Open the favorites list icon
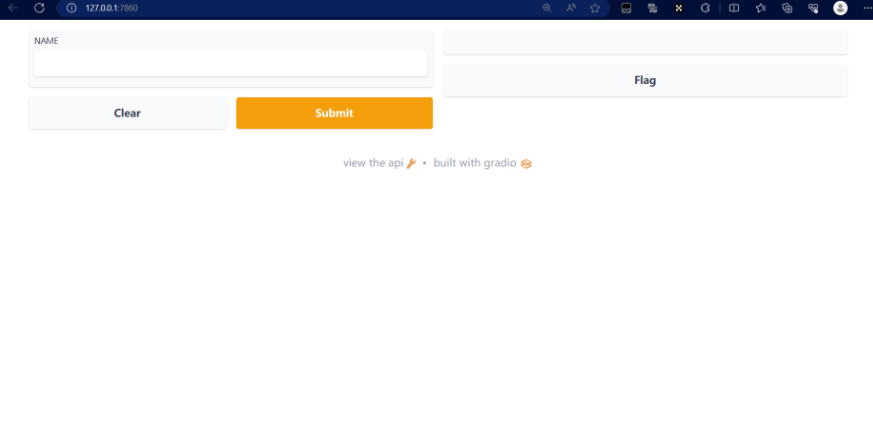Viewport: 873px width, 440px height. (761, 8)
